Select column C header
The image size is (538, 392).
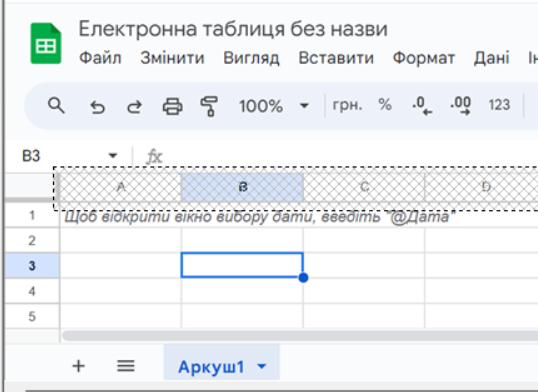click(364, 187)
